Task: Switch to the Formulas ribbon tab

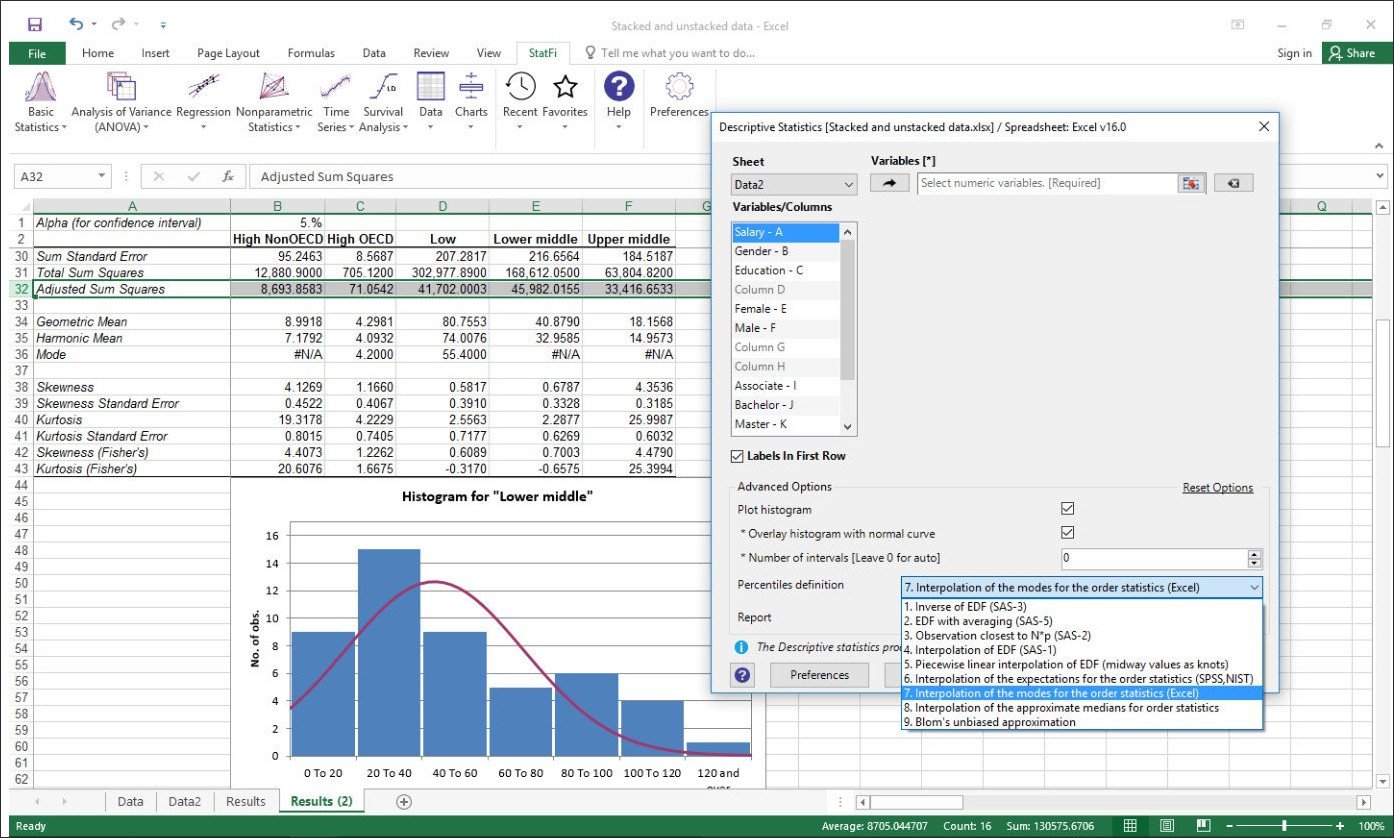Action: (x=311, y=53)
